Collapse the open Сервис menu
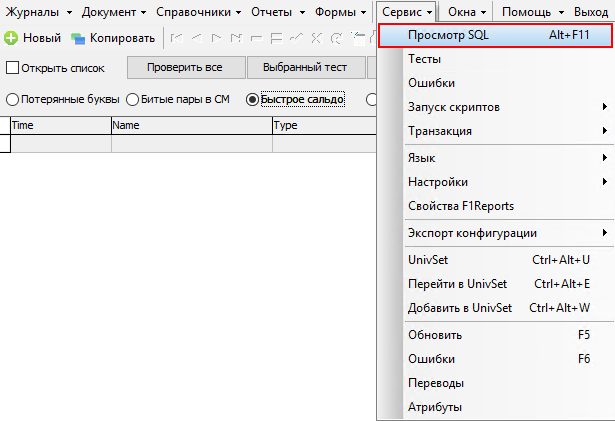This screenshot has width=615, height=421. (x=406, y=12)
